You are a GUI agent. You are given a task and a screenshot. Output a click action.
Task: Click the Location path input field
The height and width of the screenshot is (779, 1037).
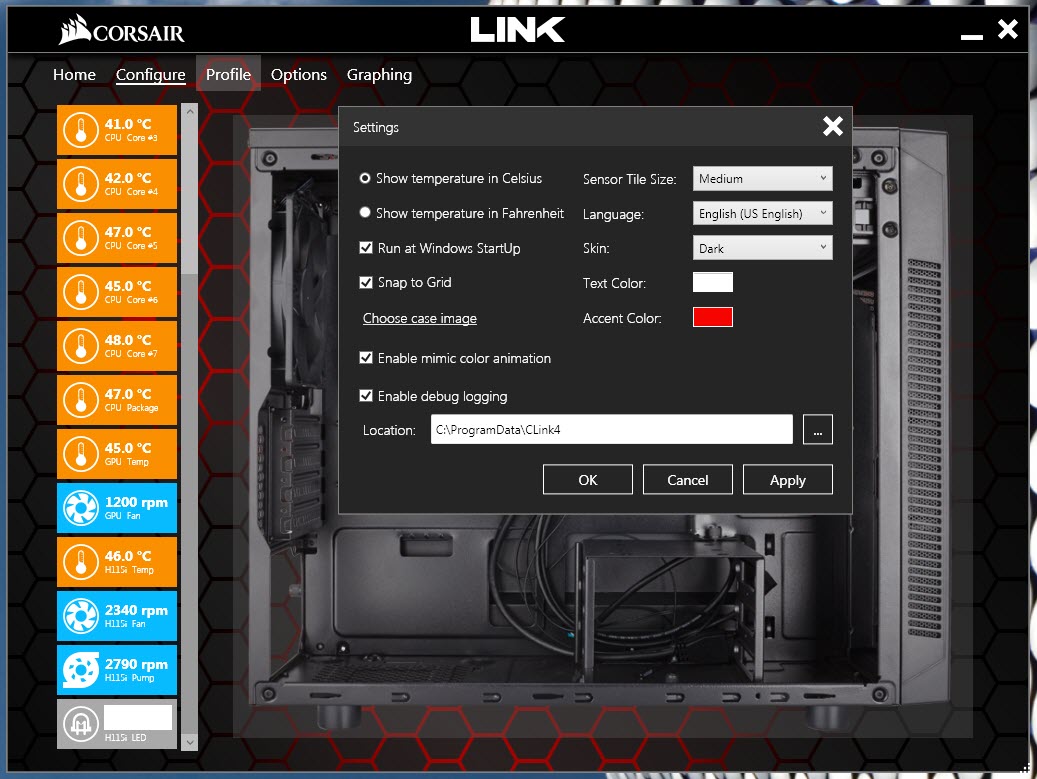tap(612, 430)
